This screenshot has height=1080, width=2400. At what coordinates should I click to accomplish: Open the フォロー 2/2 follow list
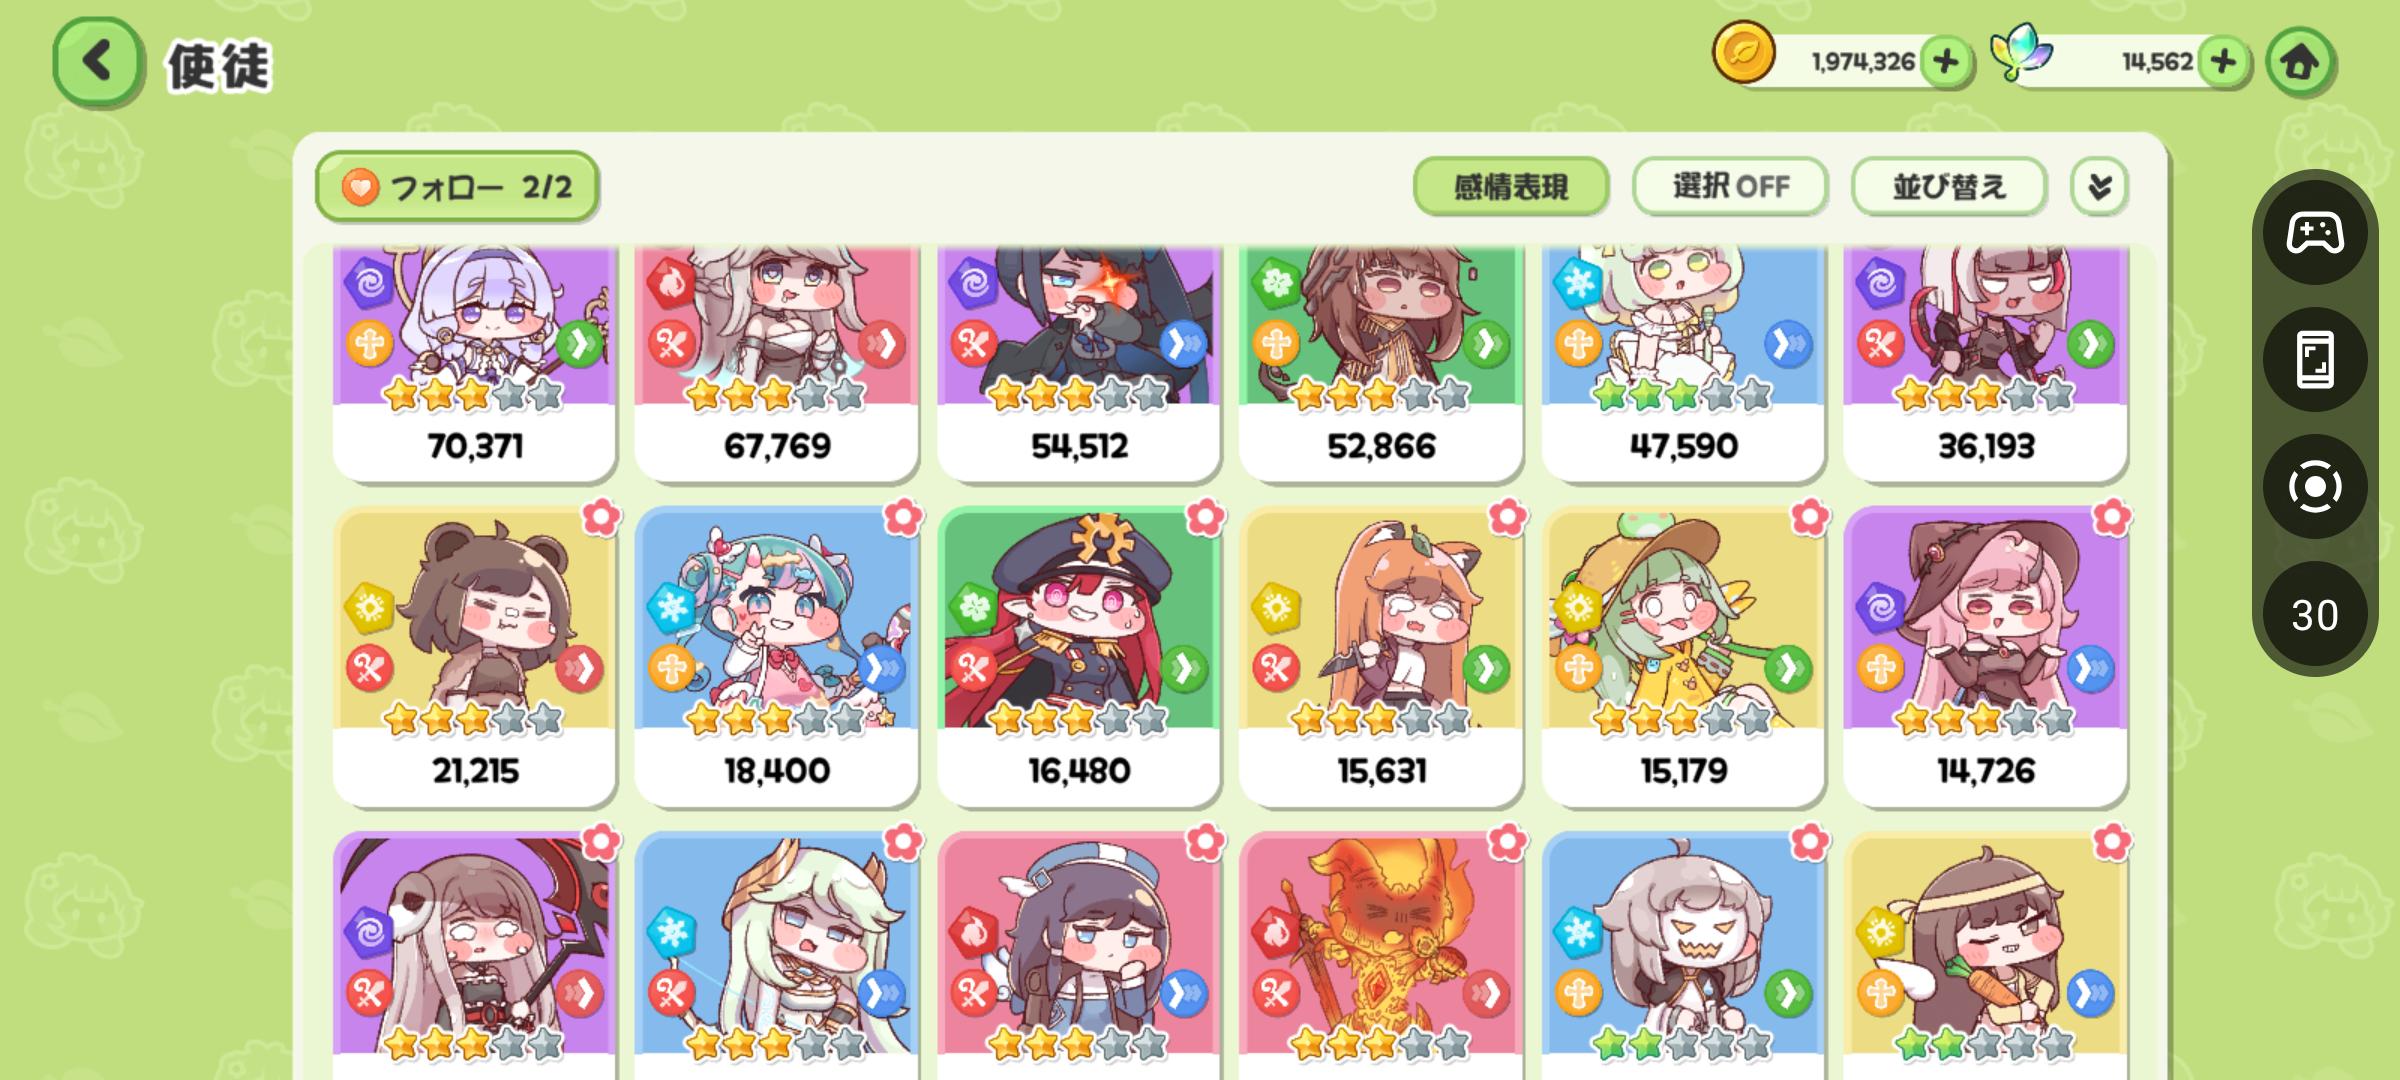coord(457,186)
